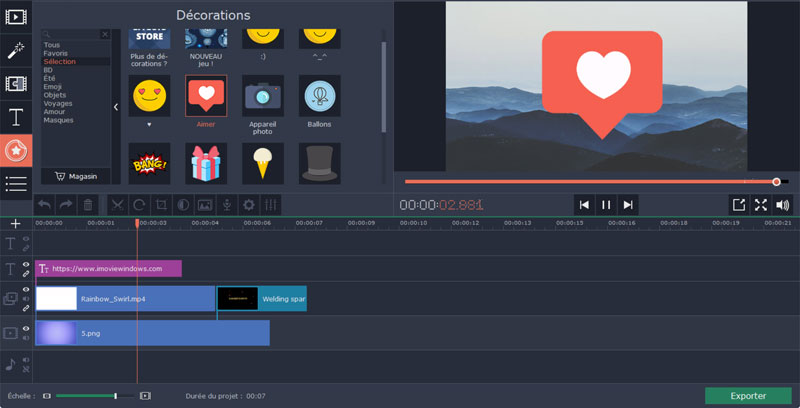Open Color adjustments half-circle icon
This screenshot has width=800, height=408.
(x=183, y=205)
